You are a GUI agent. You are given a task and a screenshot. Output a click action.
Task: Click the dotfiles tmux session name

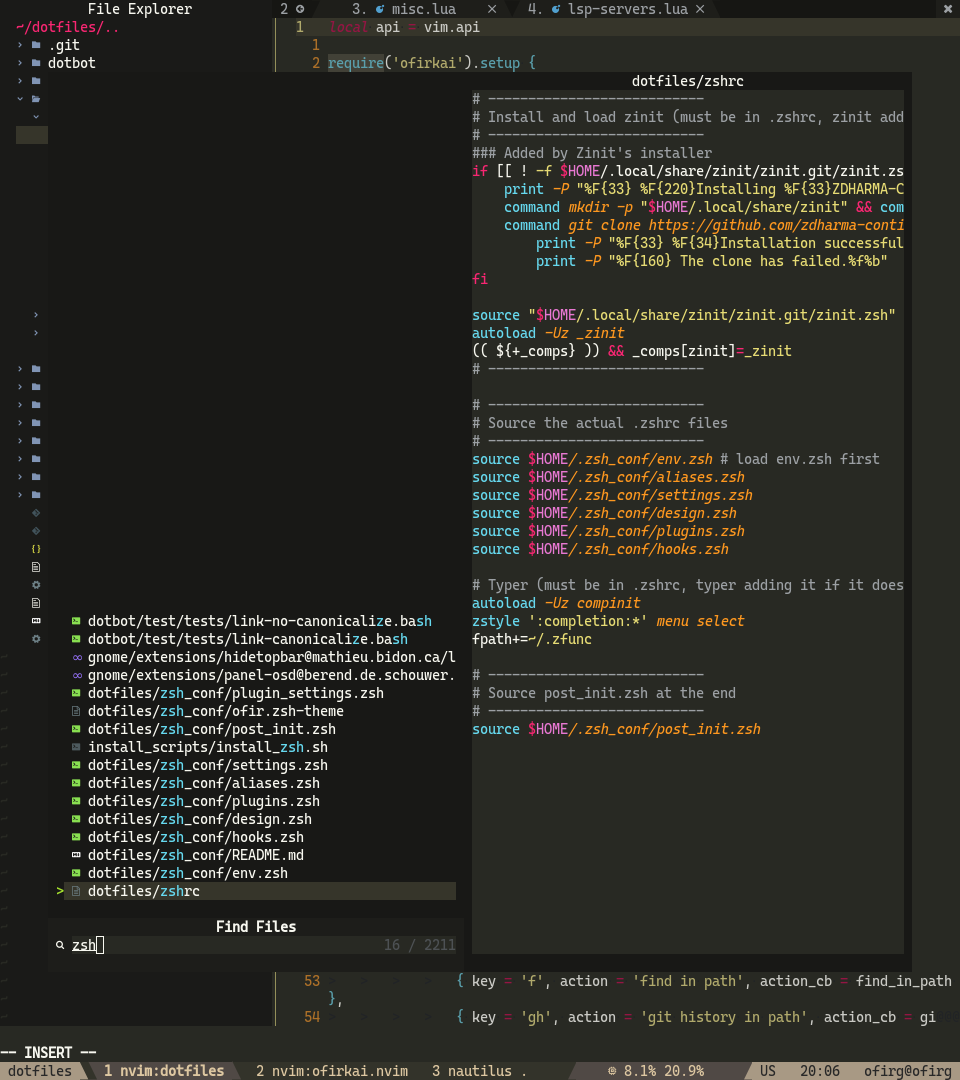pyautogui.click(x=39, y=1071)
